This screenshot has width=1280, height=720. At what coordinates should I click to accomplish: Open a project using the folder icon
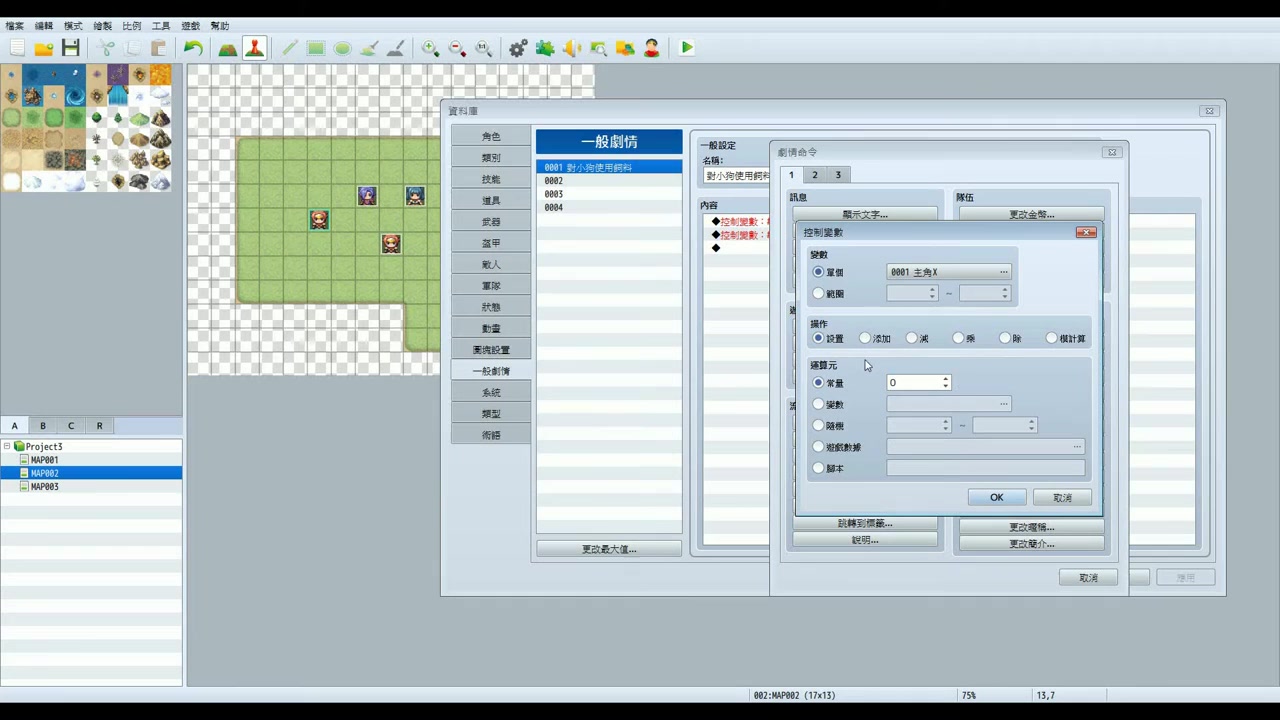[43, 48]
